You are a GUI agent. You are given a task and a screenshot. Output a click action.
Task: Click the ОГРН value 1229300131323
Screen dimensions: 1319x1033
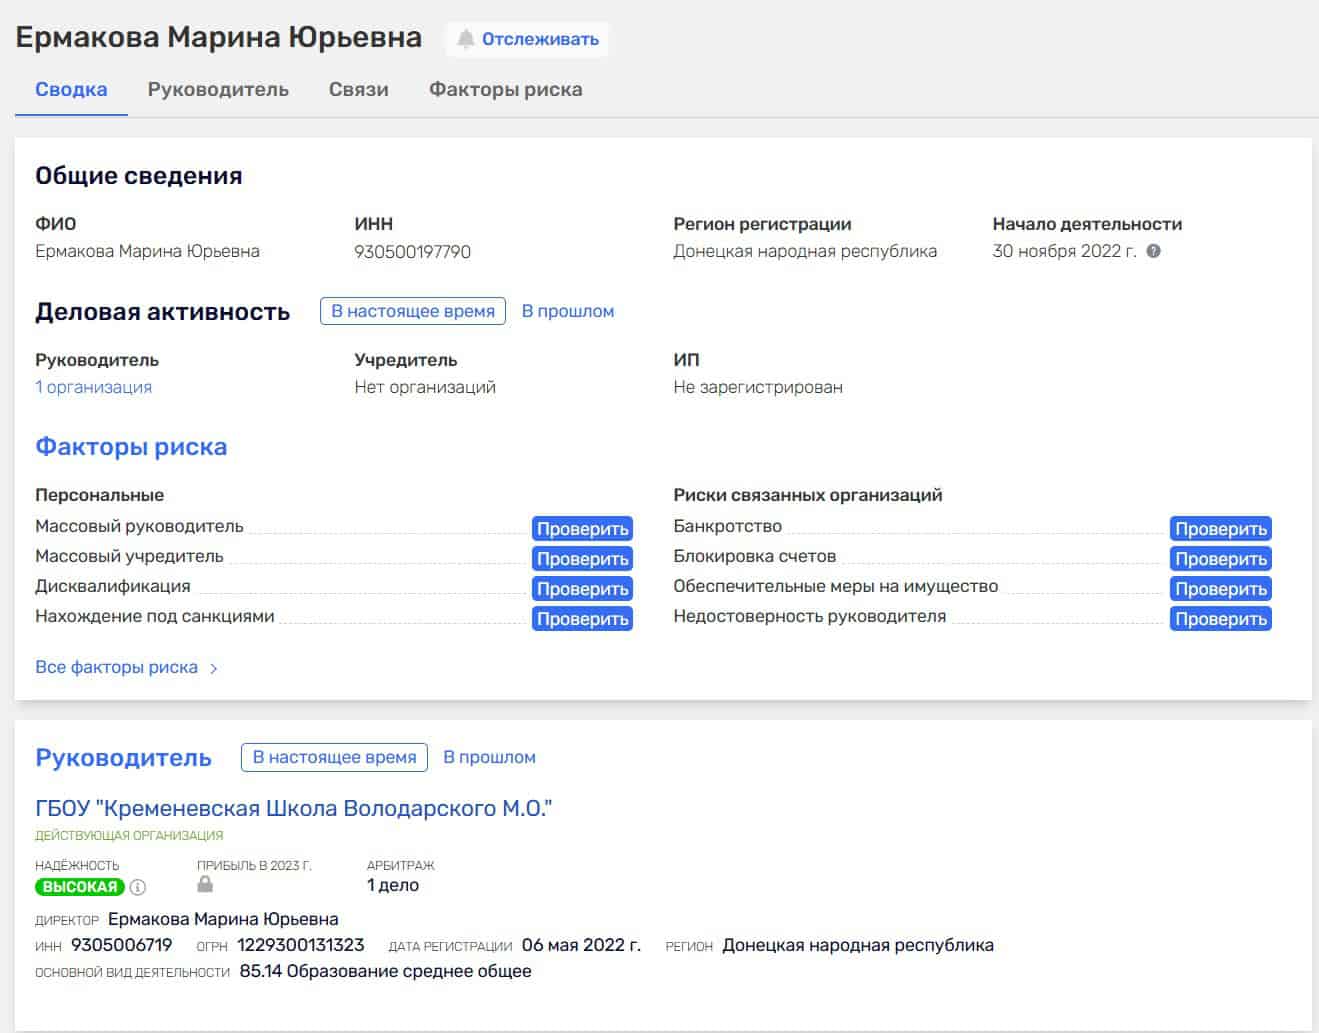pos(301,945)
